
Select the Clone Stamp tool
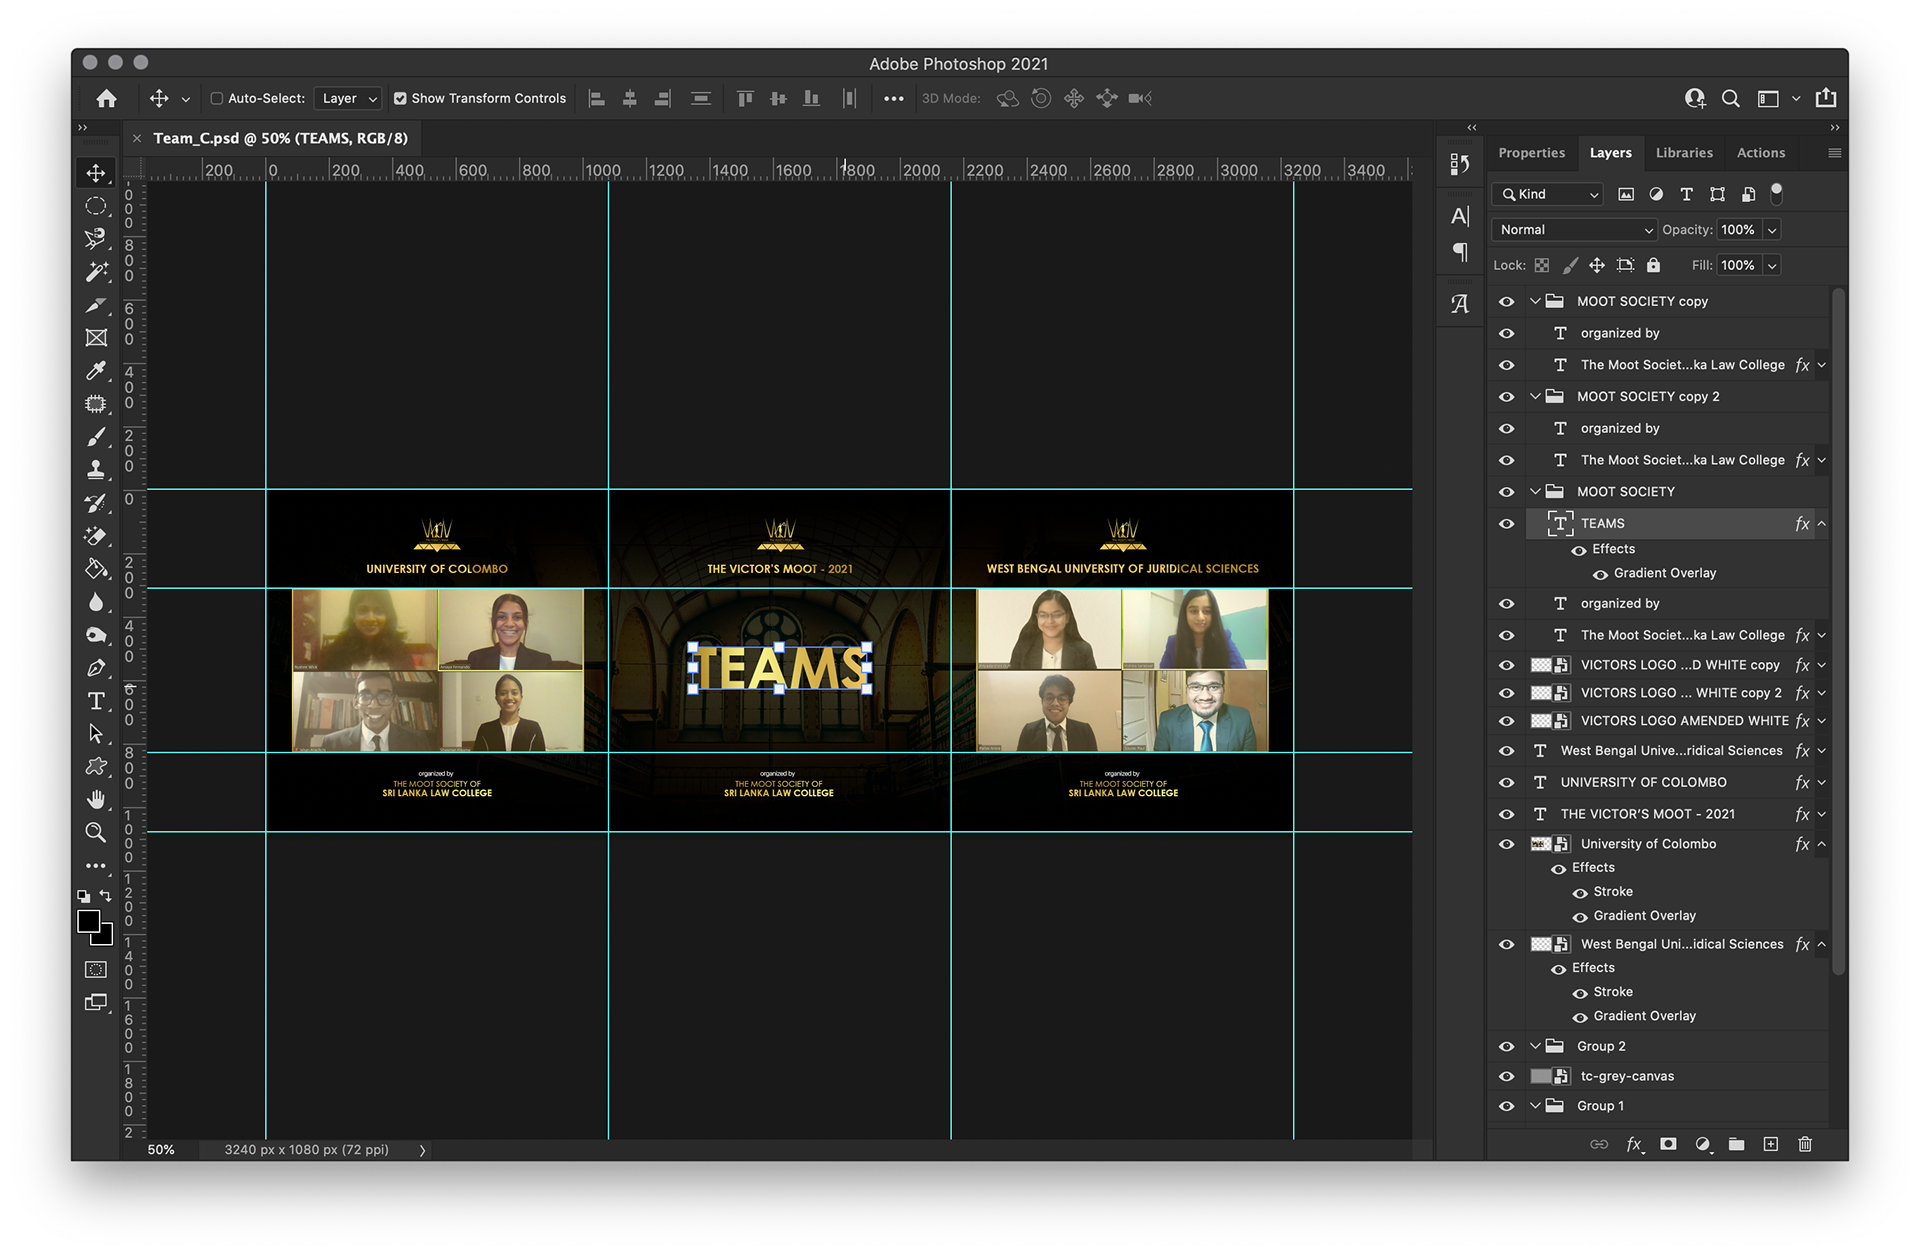(96, 469)
